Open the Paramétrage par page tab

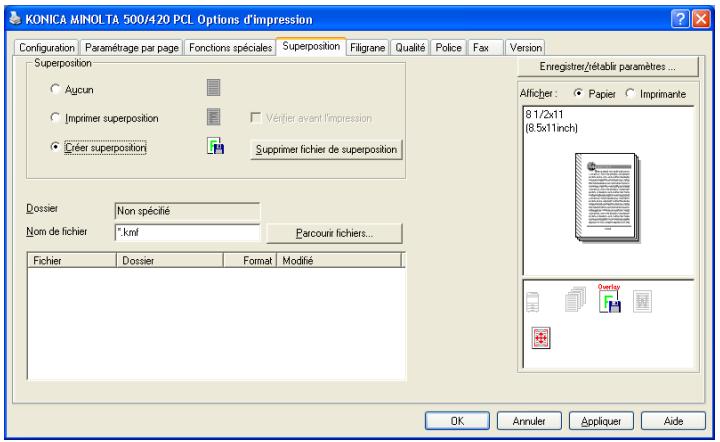point(132,48)
